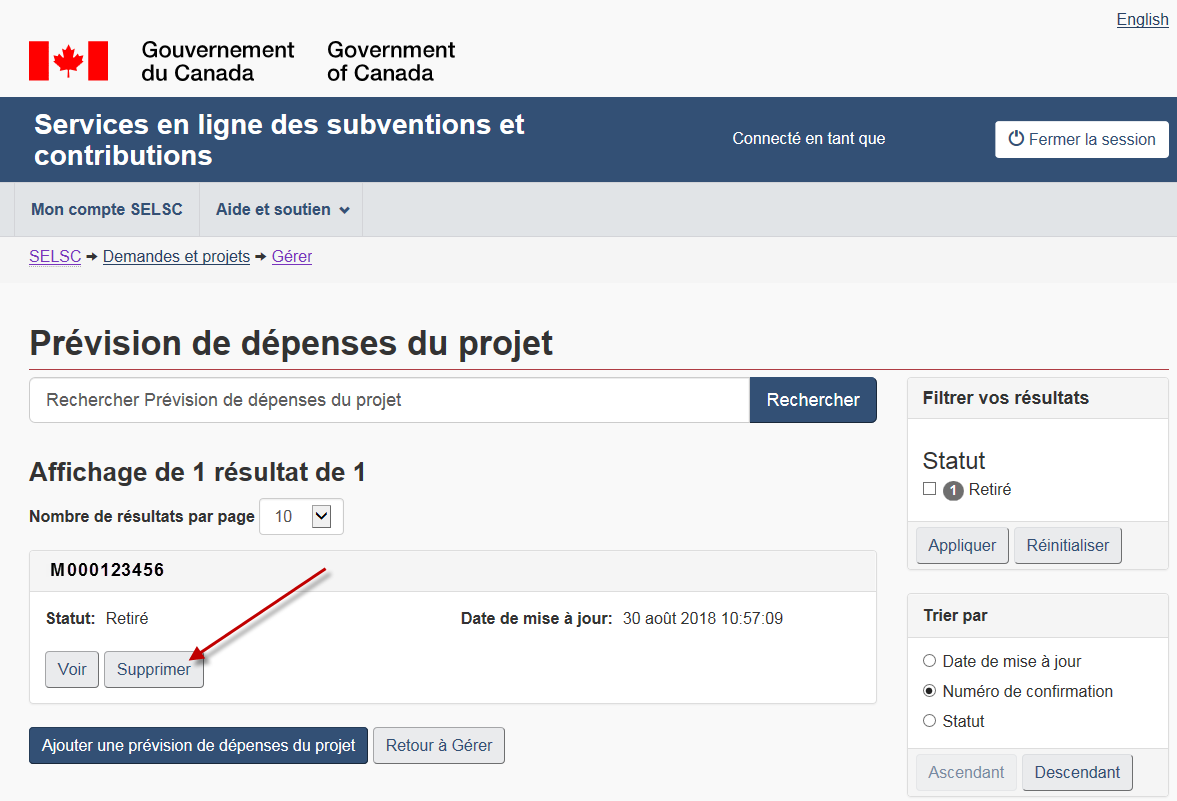Viewport: 1177px width, 801px height.
Task: Select Date de mise à jour sort option
Action: (929, 661)
